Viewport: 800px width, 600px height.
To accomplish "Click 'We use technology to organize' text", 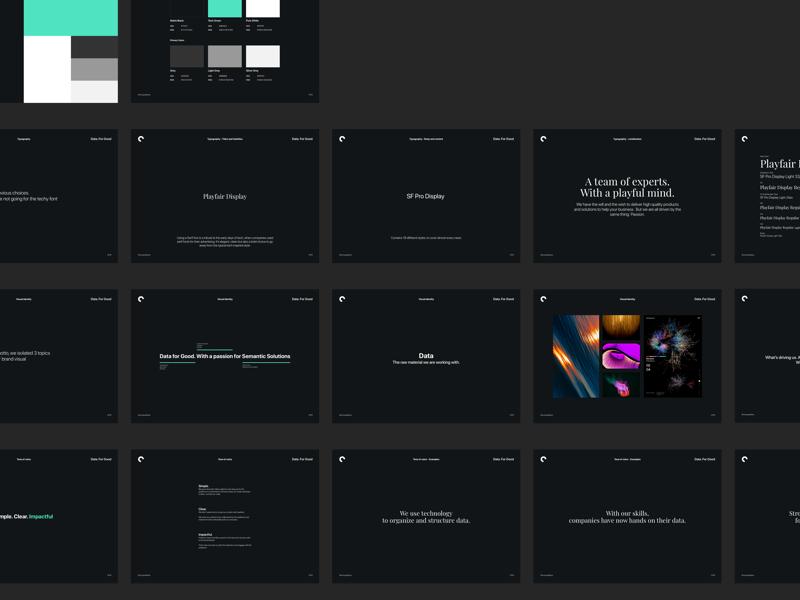I will pos(426,517).
